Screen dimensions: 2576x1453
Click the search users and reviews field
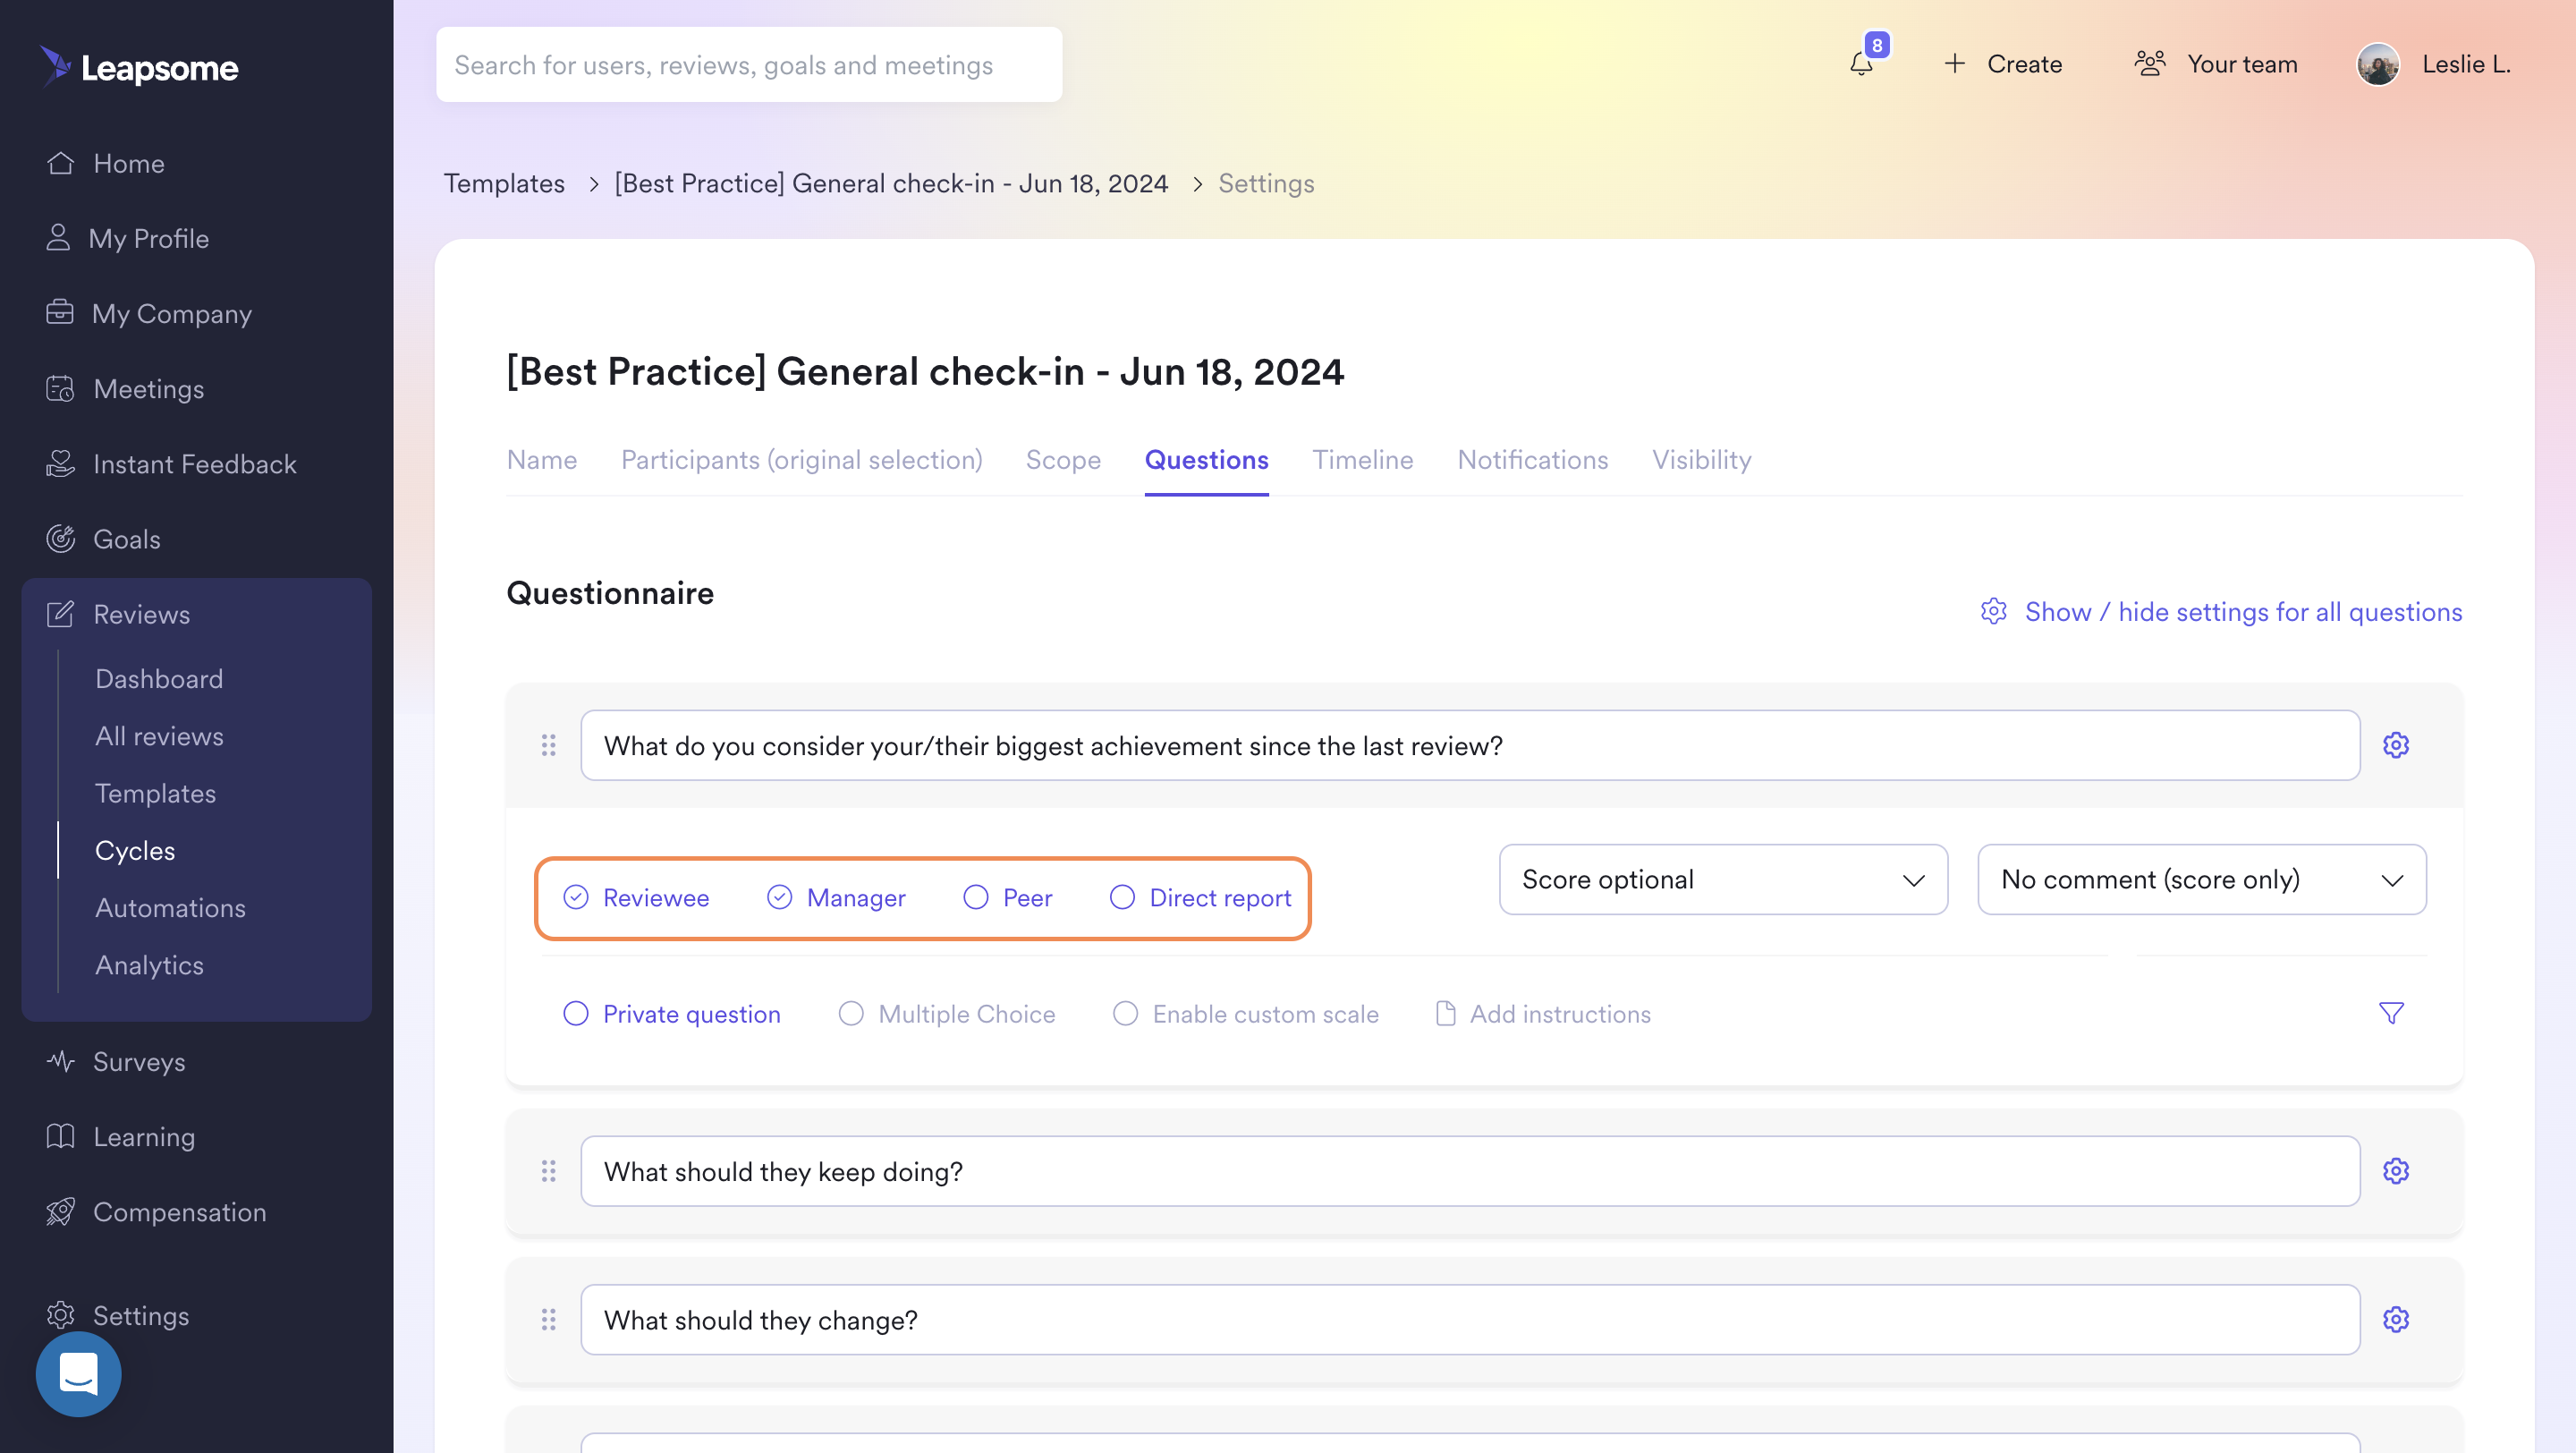pos(749,64)
